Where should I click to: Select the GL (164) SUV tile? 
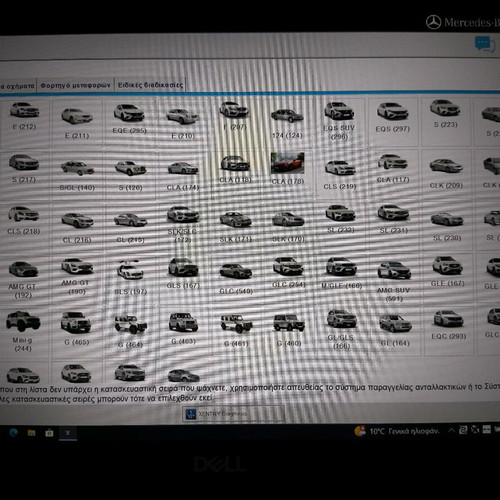(394, 331)
